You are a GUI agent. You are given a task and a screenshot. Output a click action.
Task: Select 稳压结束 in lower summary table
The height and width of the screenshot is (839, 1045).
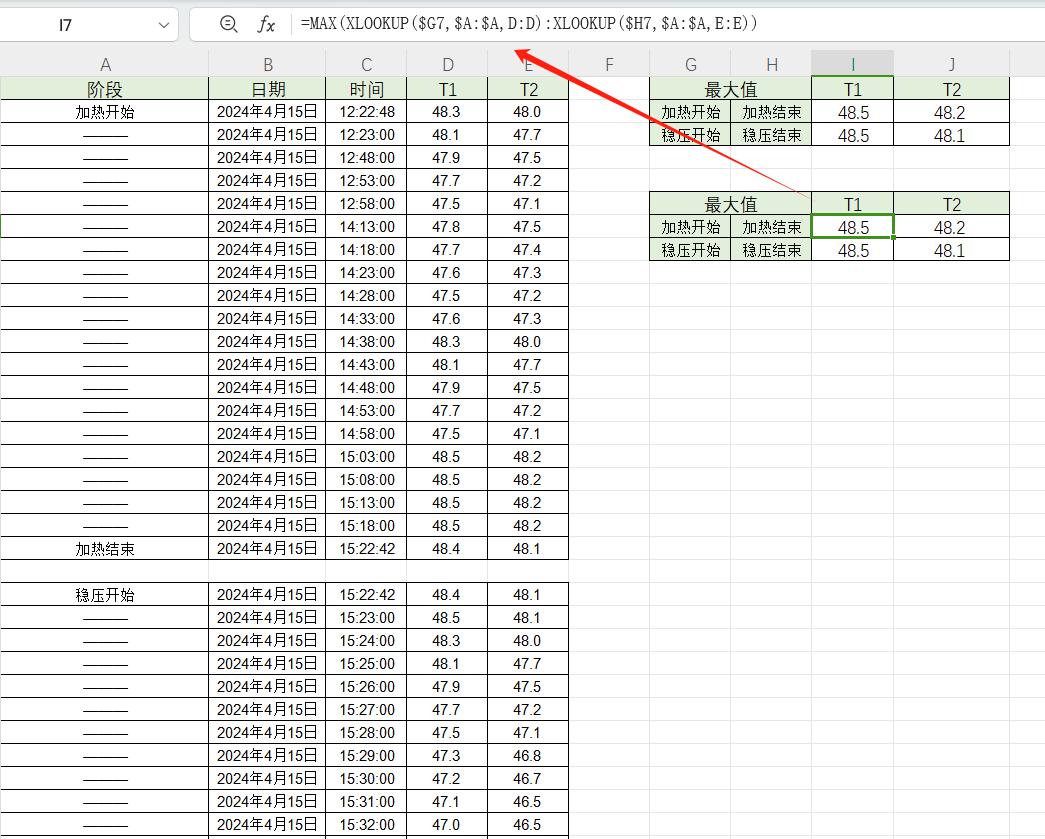[x=772, y=250]
